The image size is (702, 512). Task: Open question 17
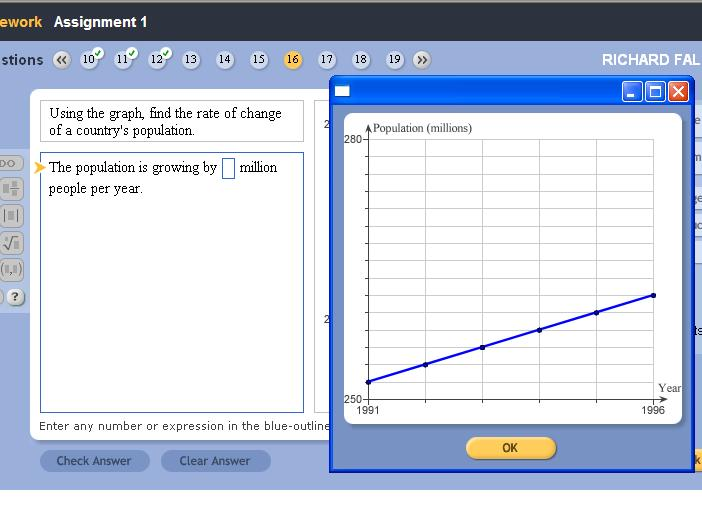click(327, 60)
